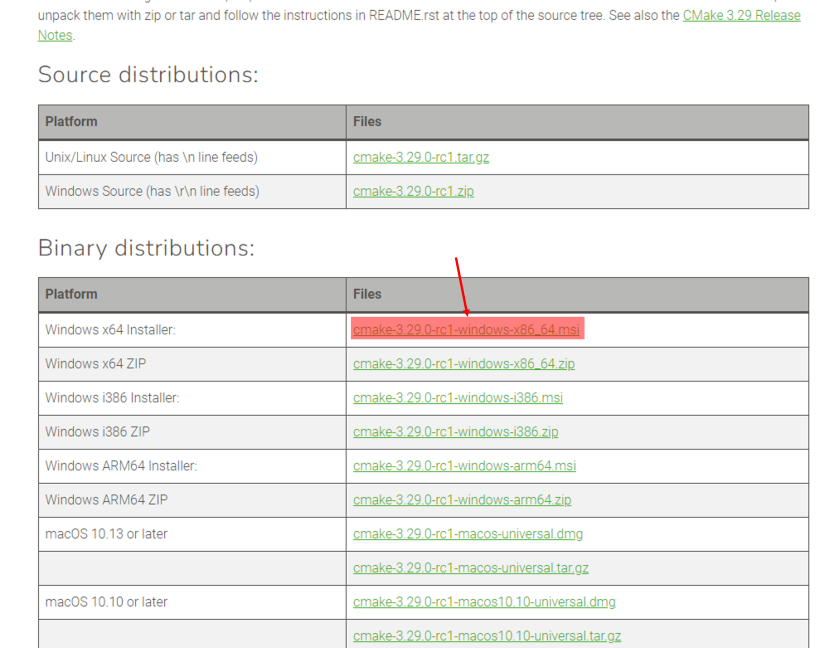Open the CMake 3.29 Release Notes link

click(742, 16)
